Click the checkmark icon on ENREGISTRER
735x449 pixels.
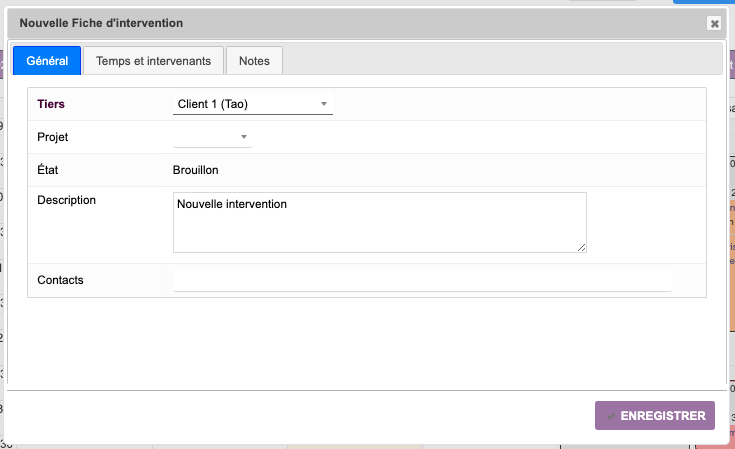(610, 416)
